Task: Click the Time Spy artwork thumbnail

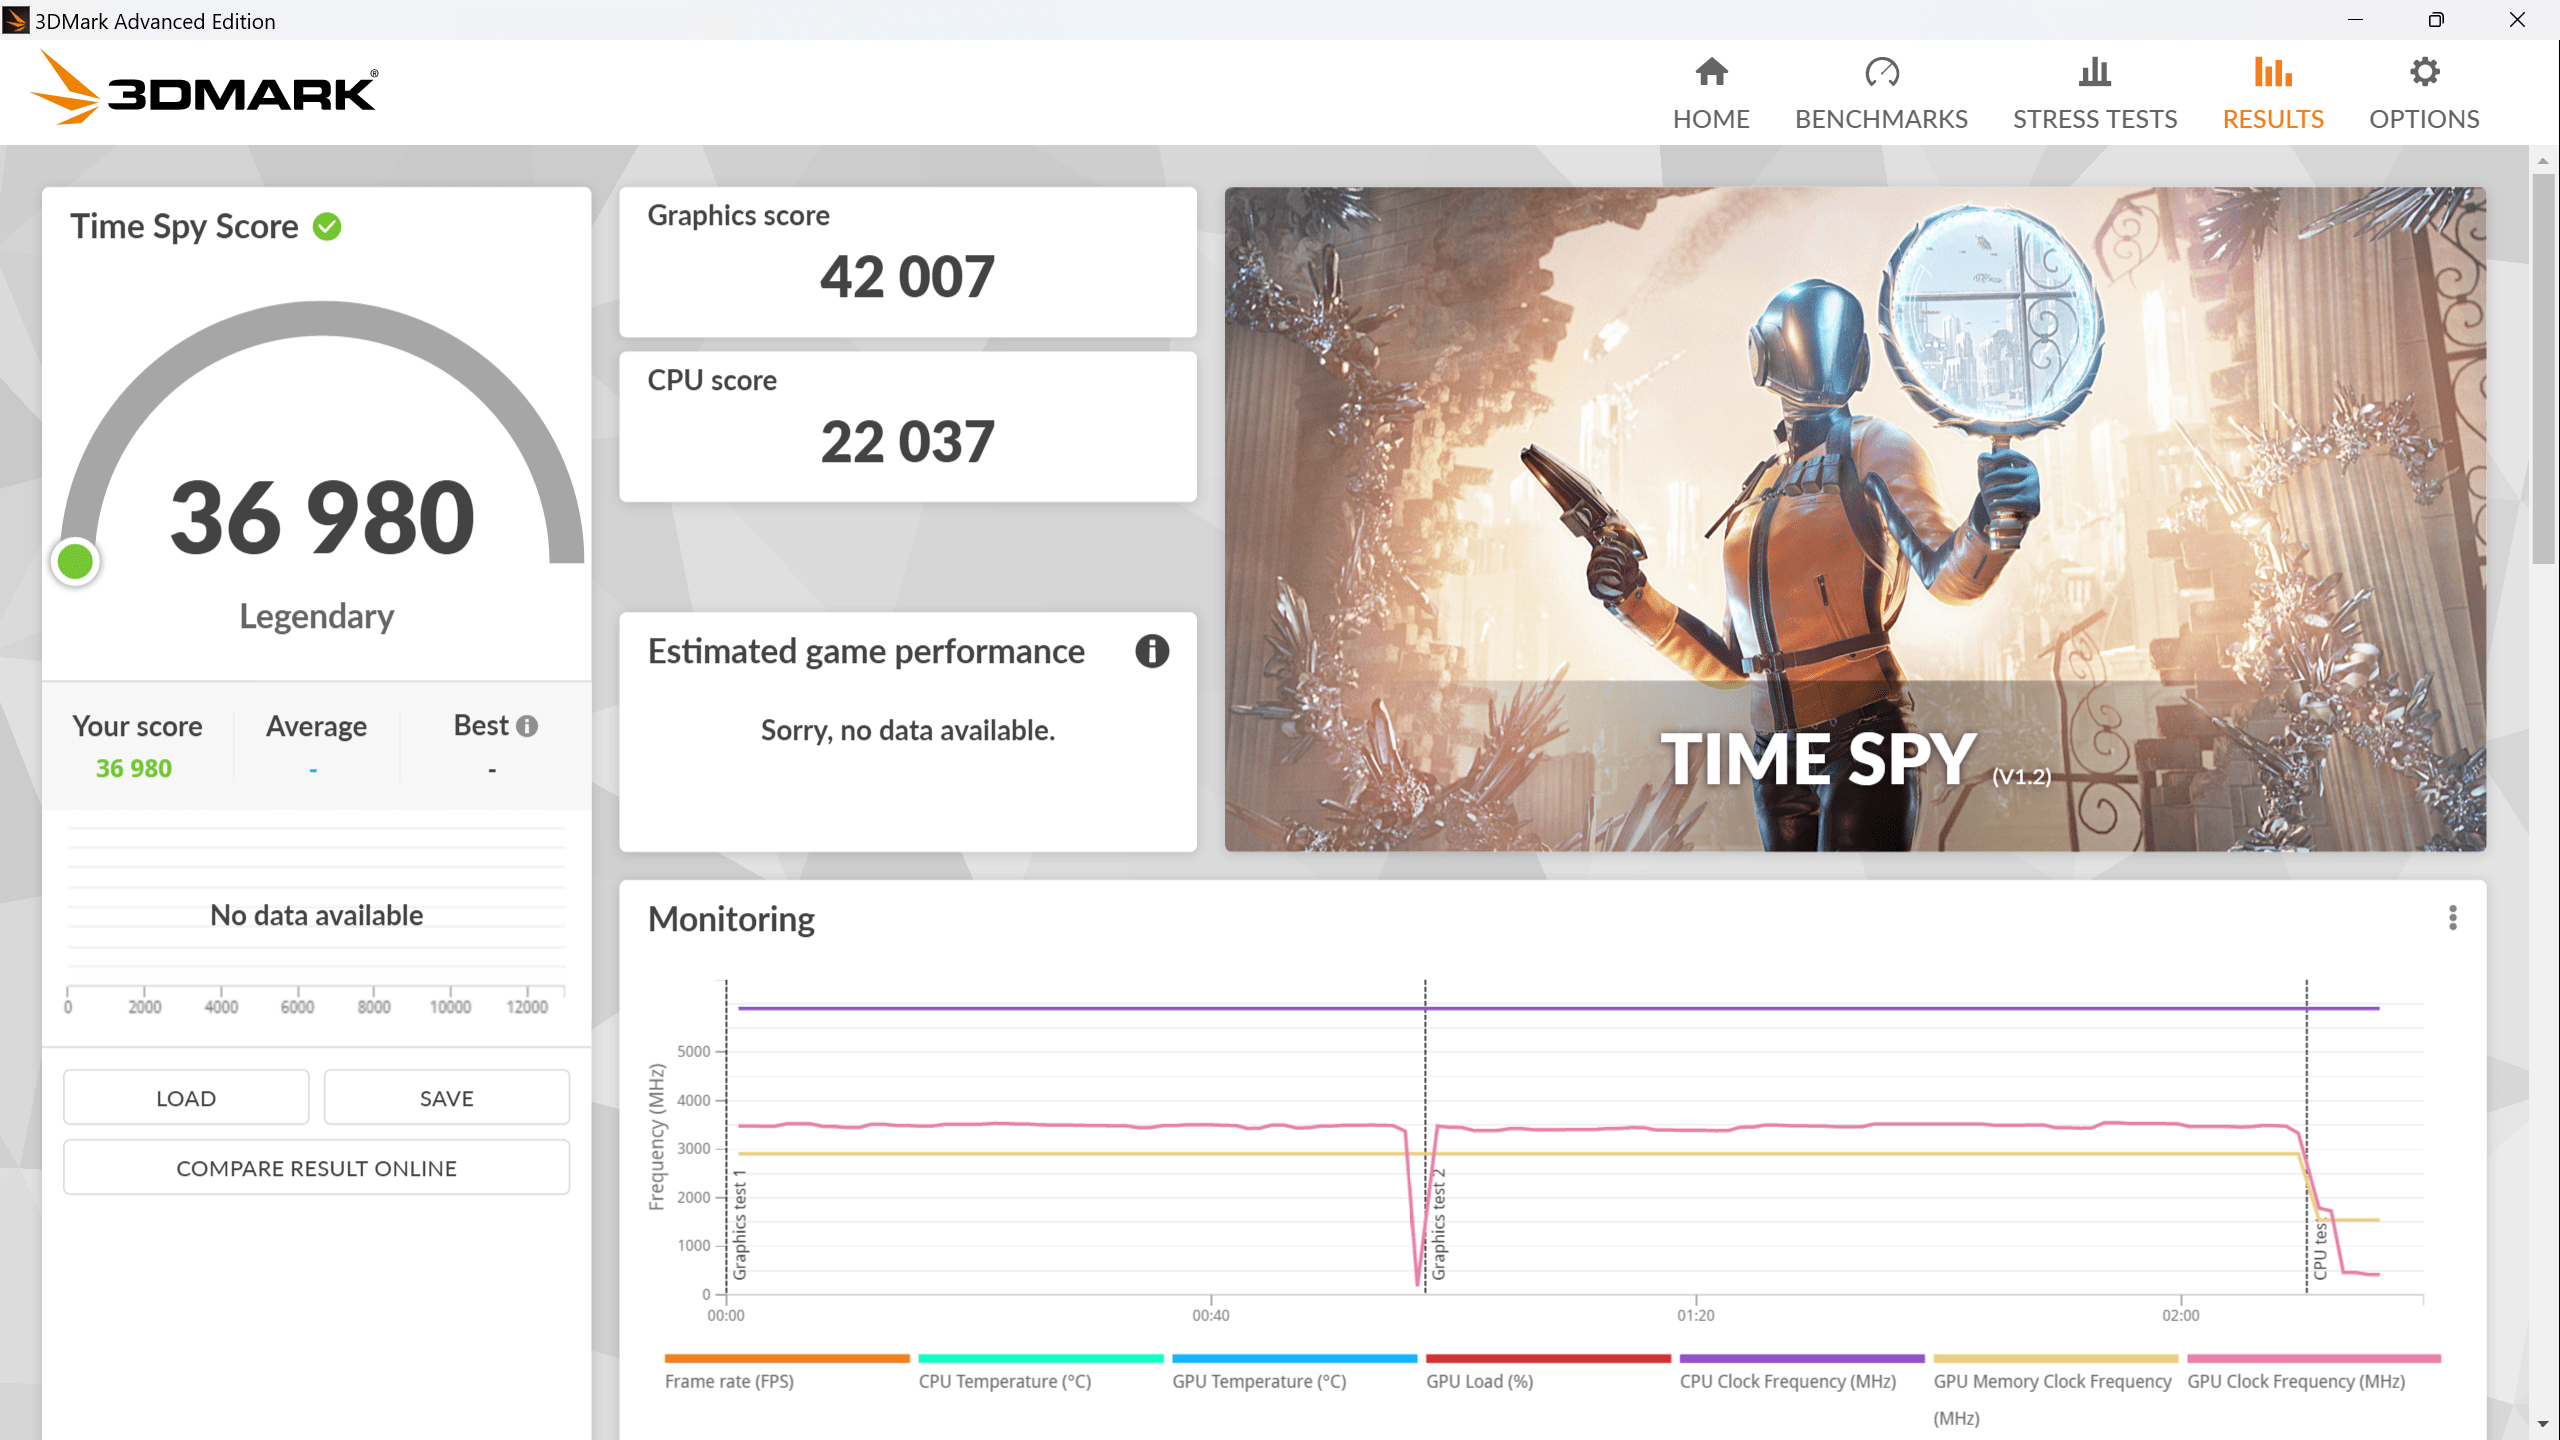Action: [1855, 518]
